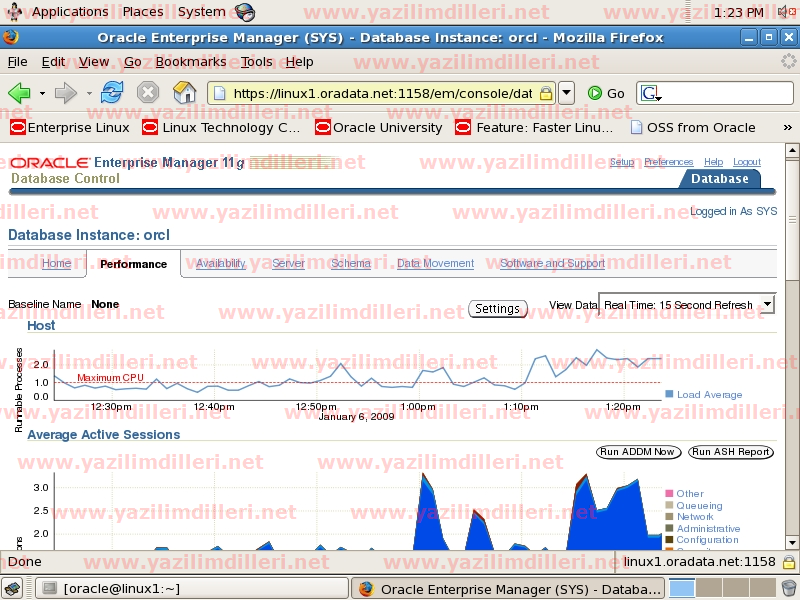Click the web browser launcher beside System menu
800x600 pixels.
(244, 12)
